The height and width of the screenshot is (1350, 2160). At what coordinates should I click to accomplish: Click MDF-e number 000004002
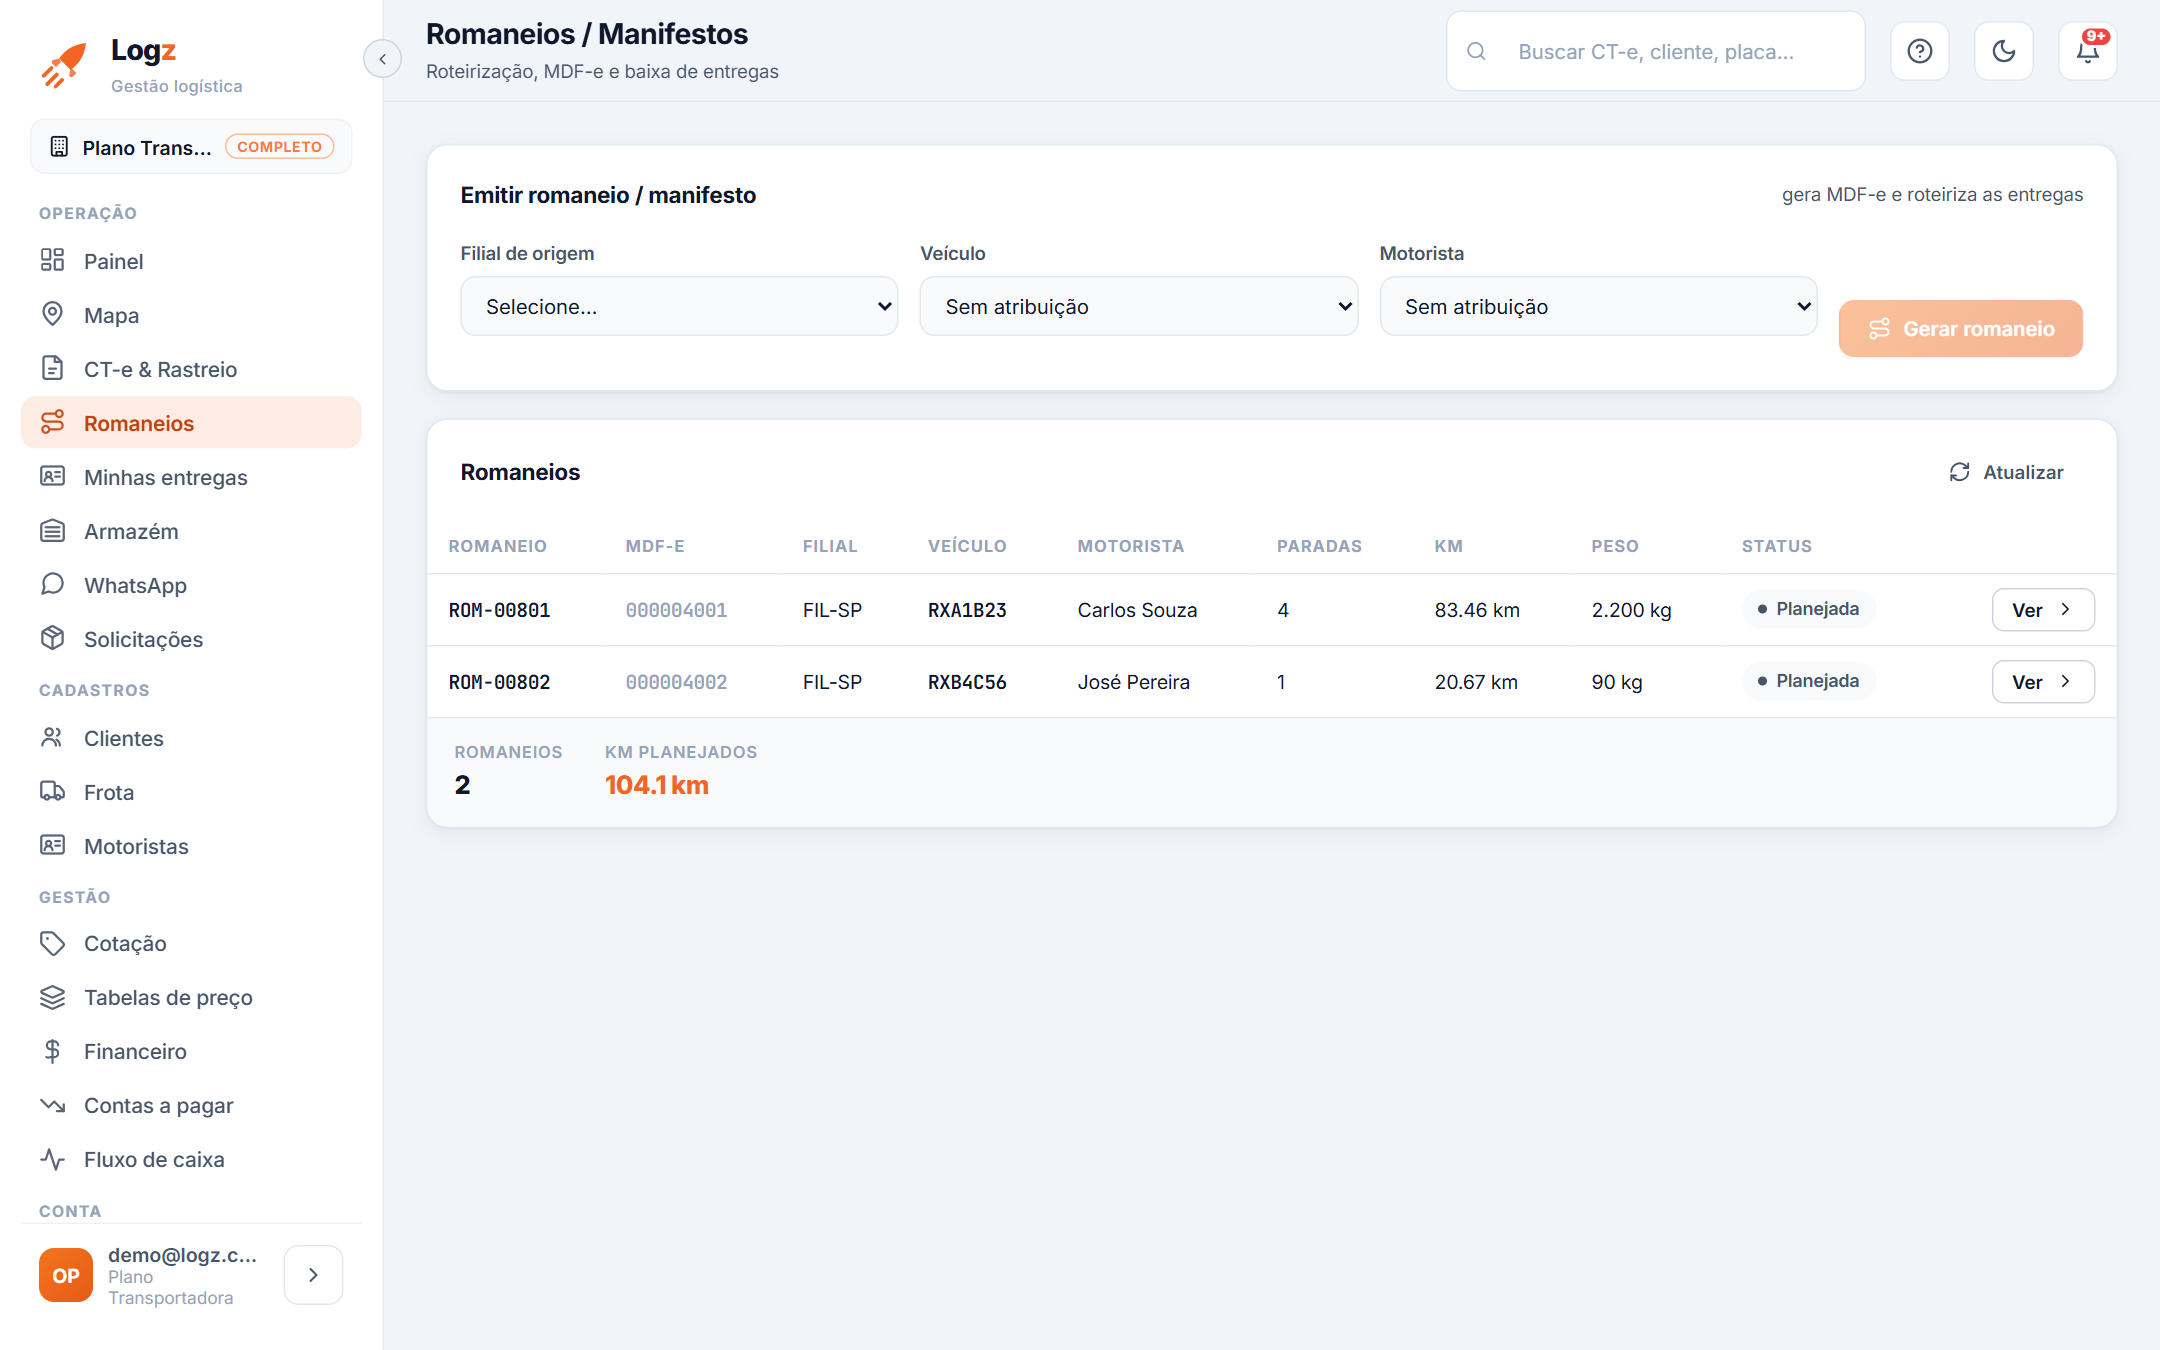point(676,682)
